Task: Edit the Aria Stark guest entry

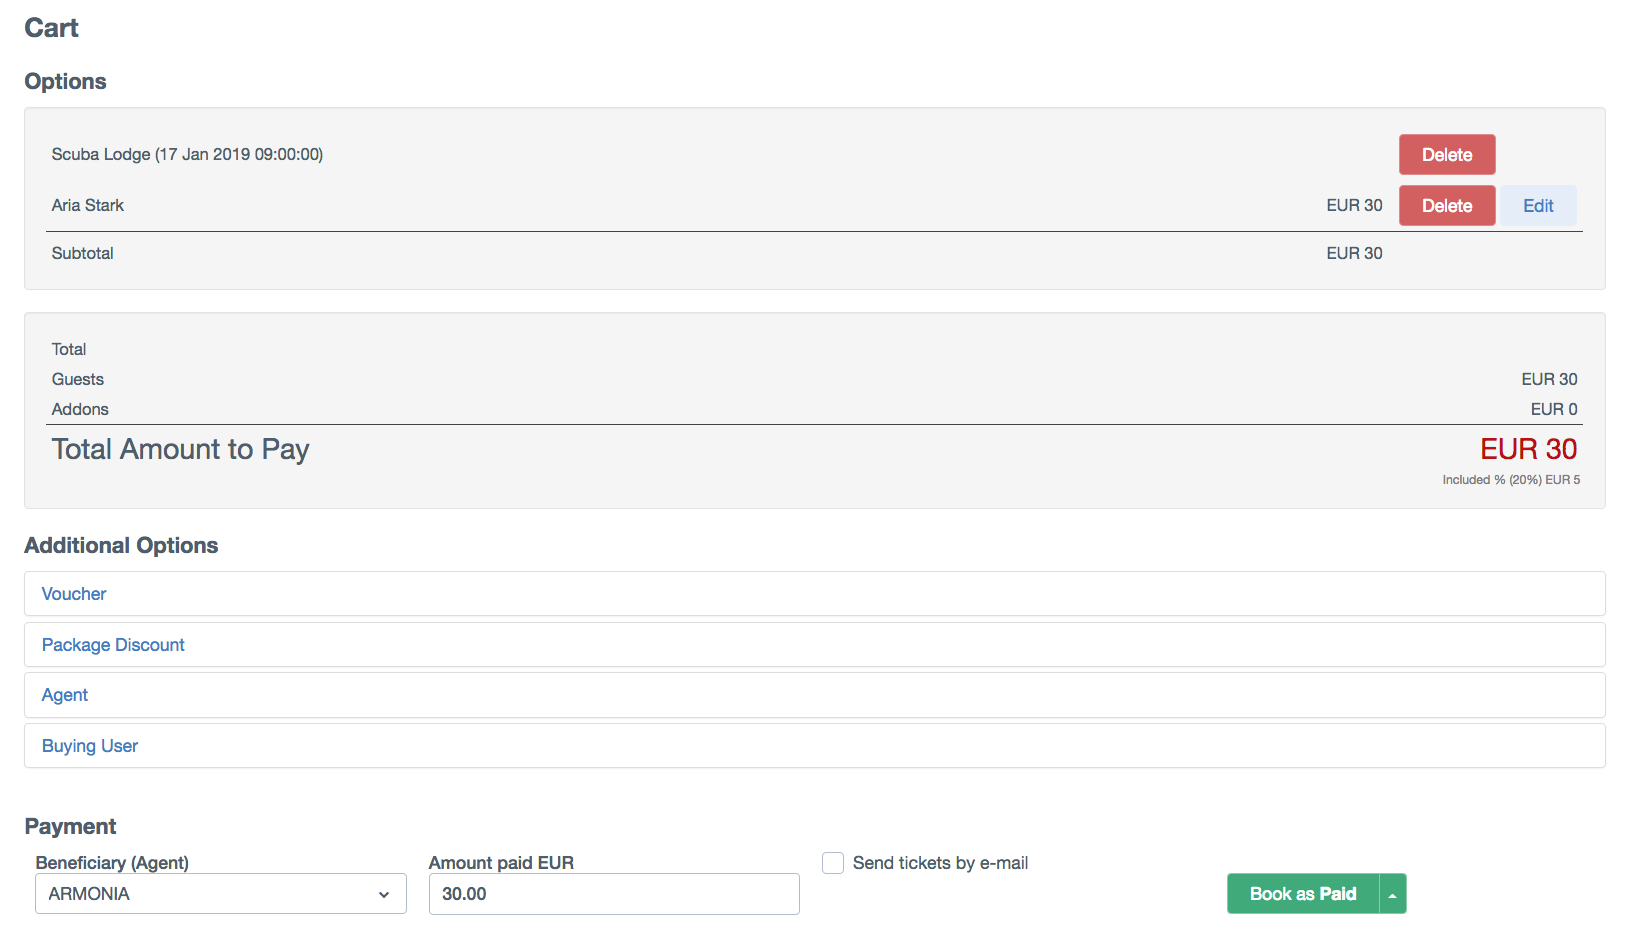Action: click(x=1538, y=206)
